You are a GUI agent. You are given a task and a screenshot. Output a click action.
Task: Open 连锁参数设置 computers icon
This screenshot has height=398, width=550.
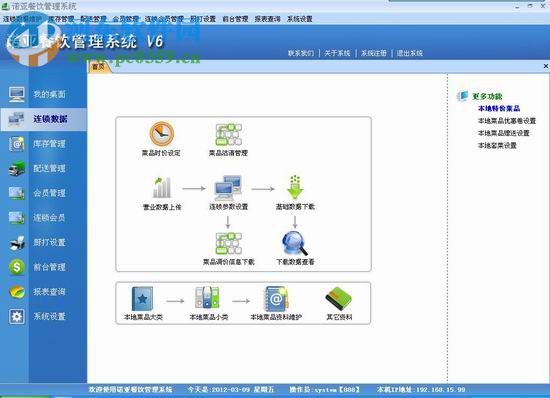point(228,188)
